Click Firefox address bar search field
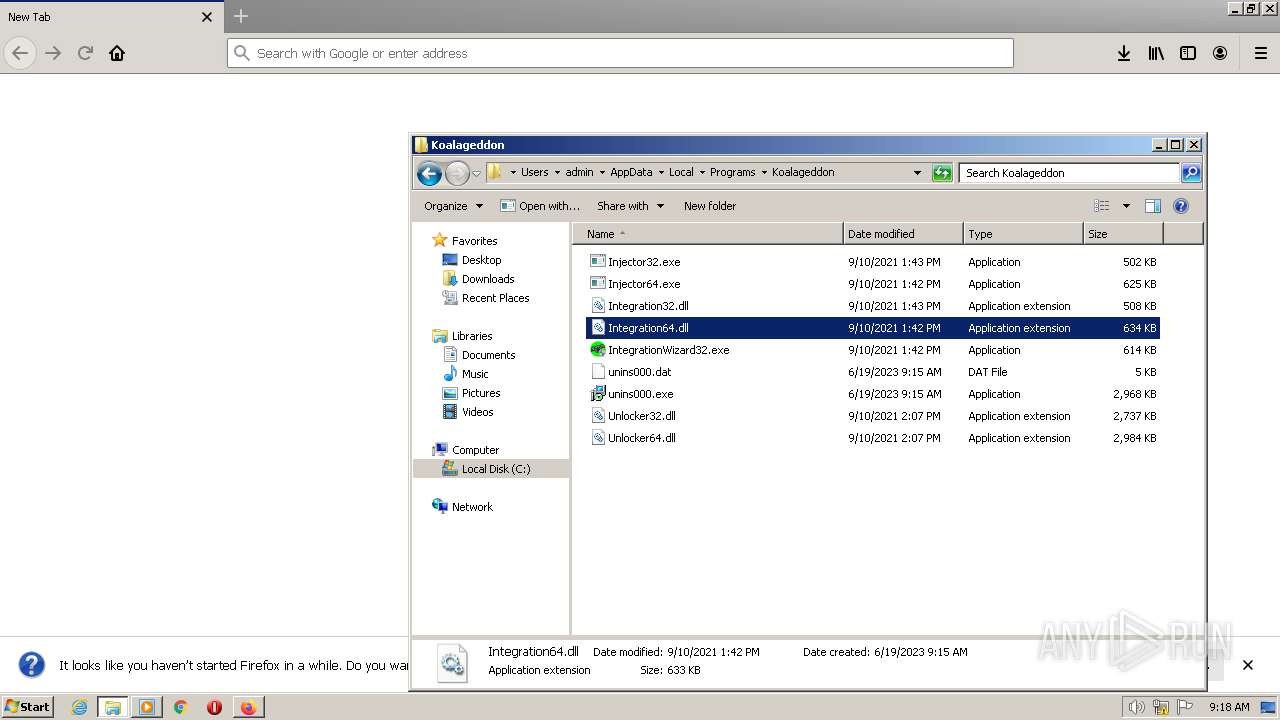This screenshot has height=720, width=1280. 620,53
